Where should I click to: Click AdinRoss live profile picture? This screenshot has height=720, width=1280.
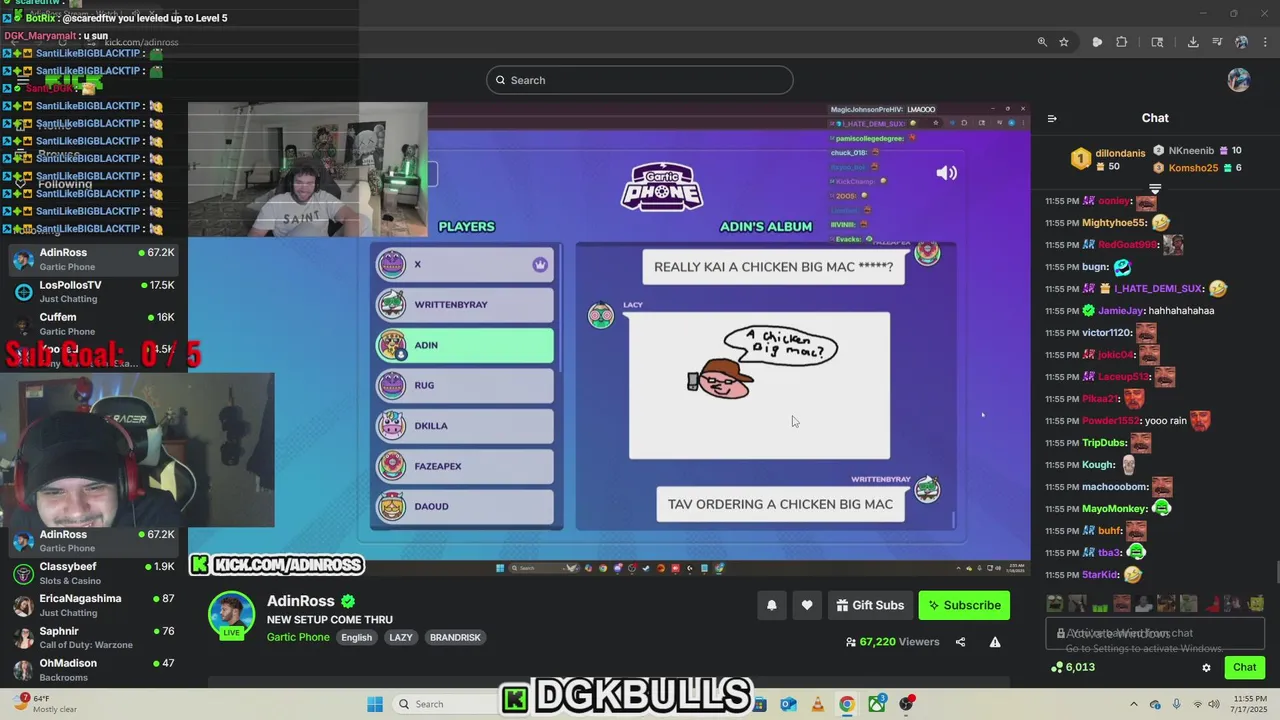point(231,614)
